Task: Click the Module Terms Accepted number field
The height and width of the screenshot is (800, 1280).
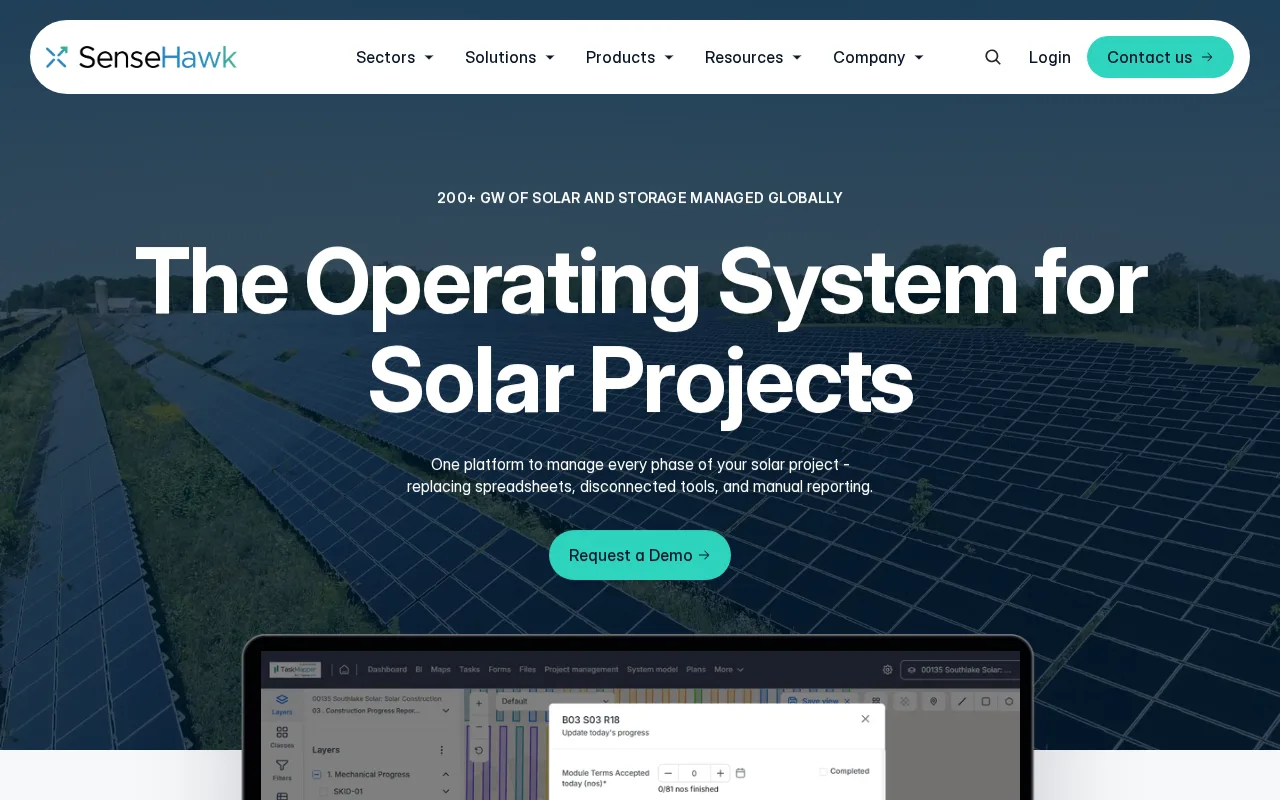Action: pos(694,773)
